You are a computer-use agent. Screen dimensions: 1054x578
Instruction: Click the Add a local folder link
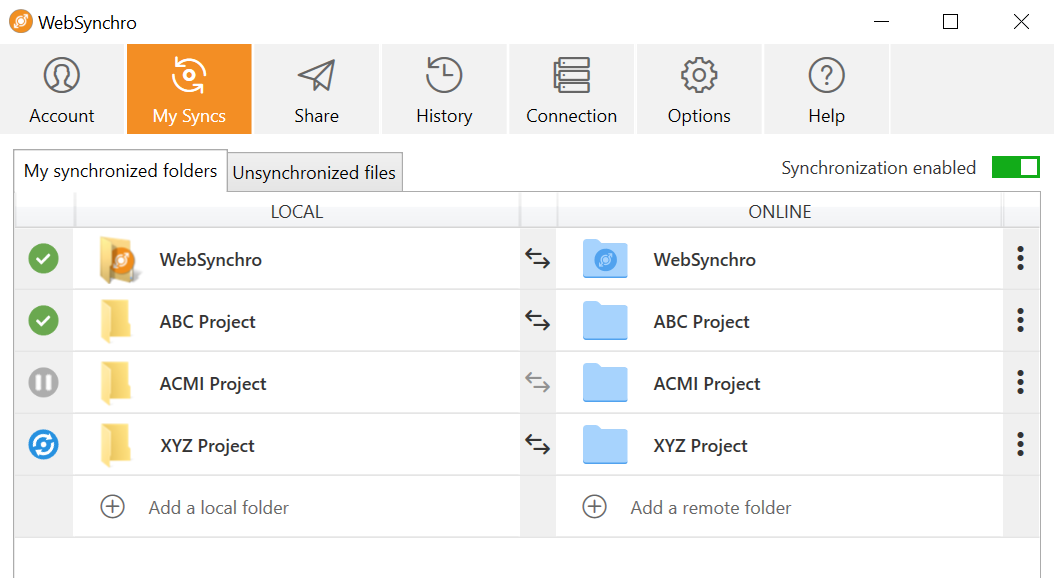218,508
